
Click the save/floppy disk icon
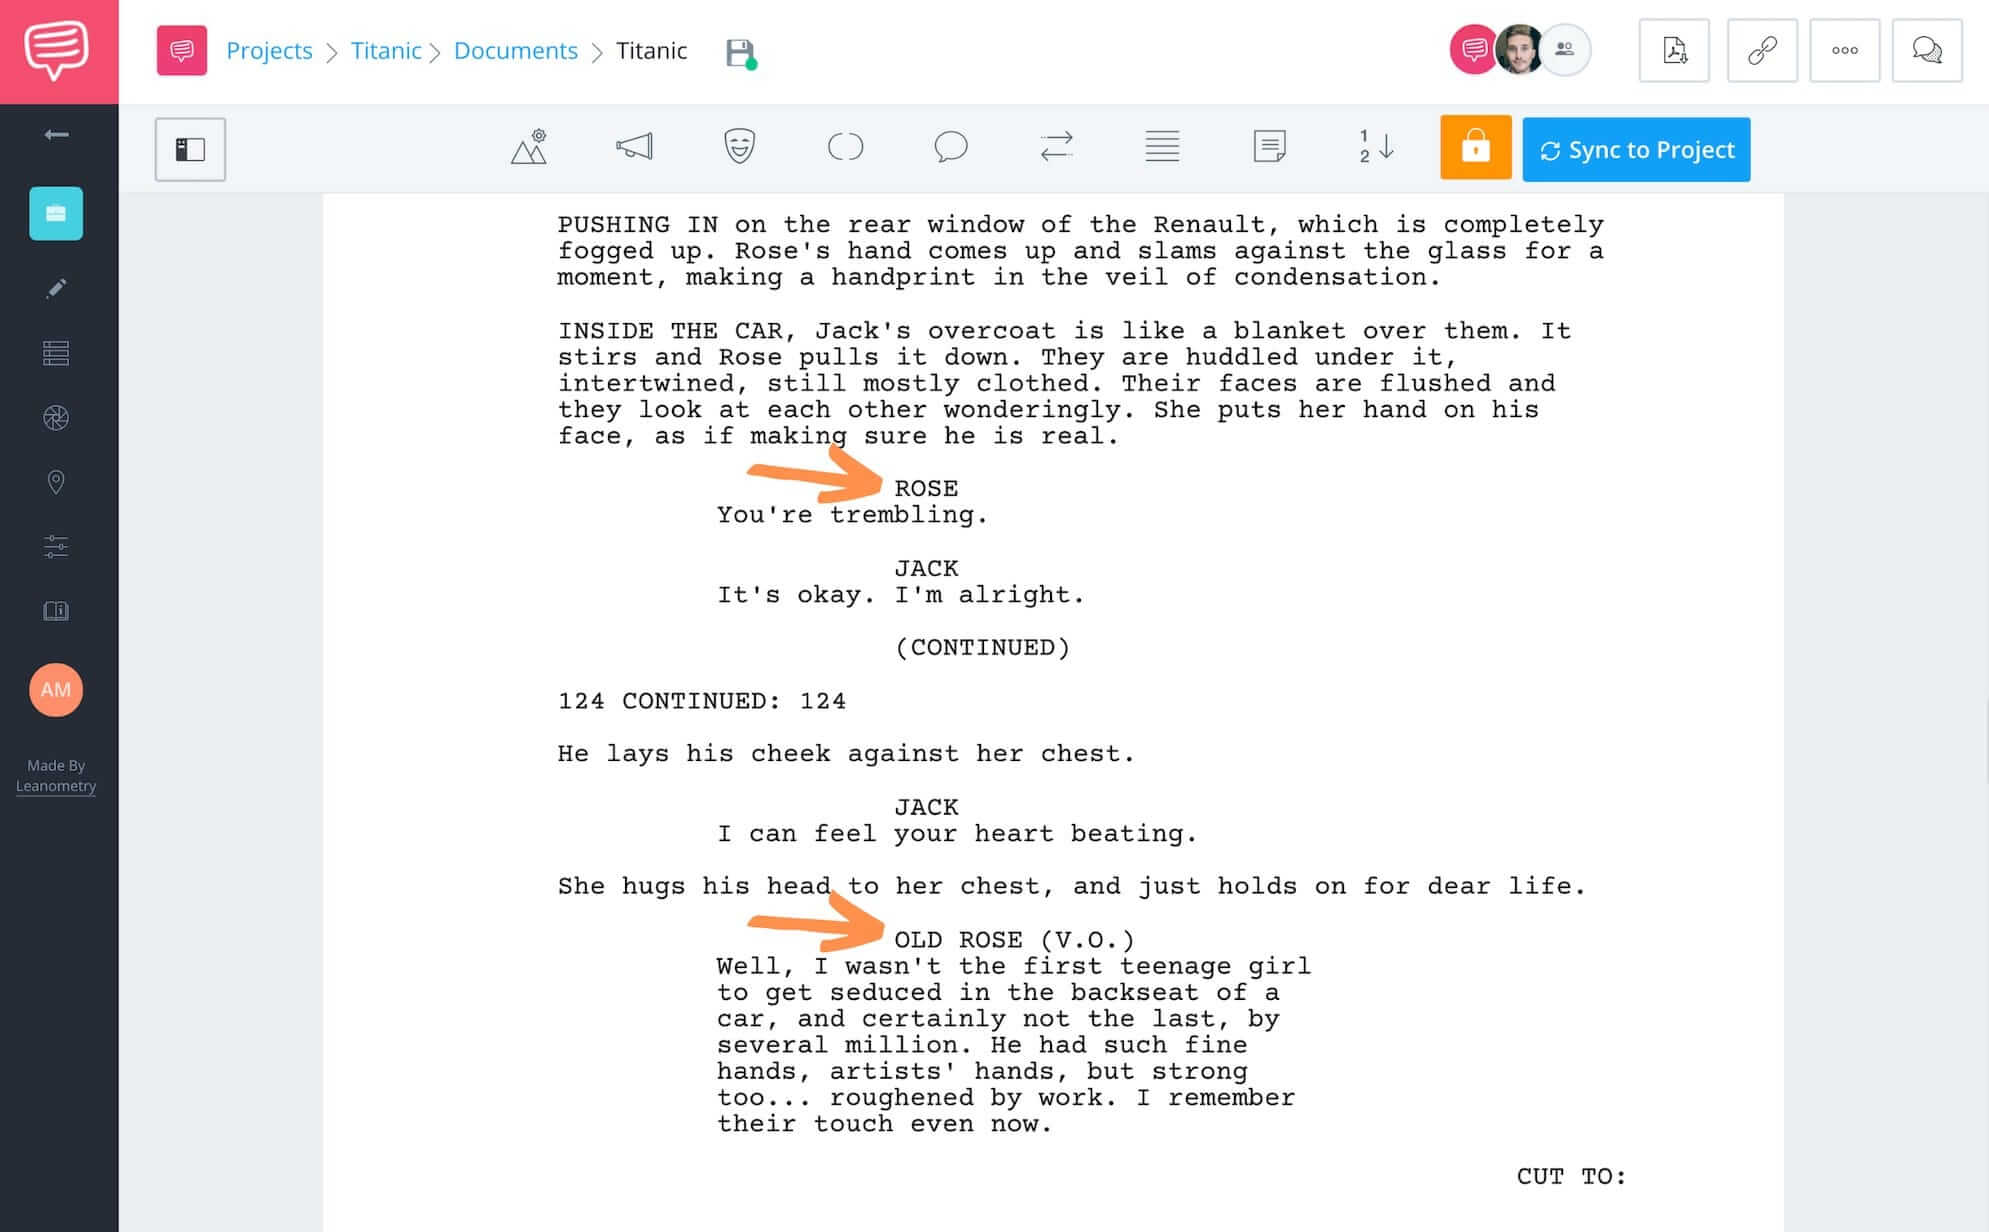(x=740, y=51)
